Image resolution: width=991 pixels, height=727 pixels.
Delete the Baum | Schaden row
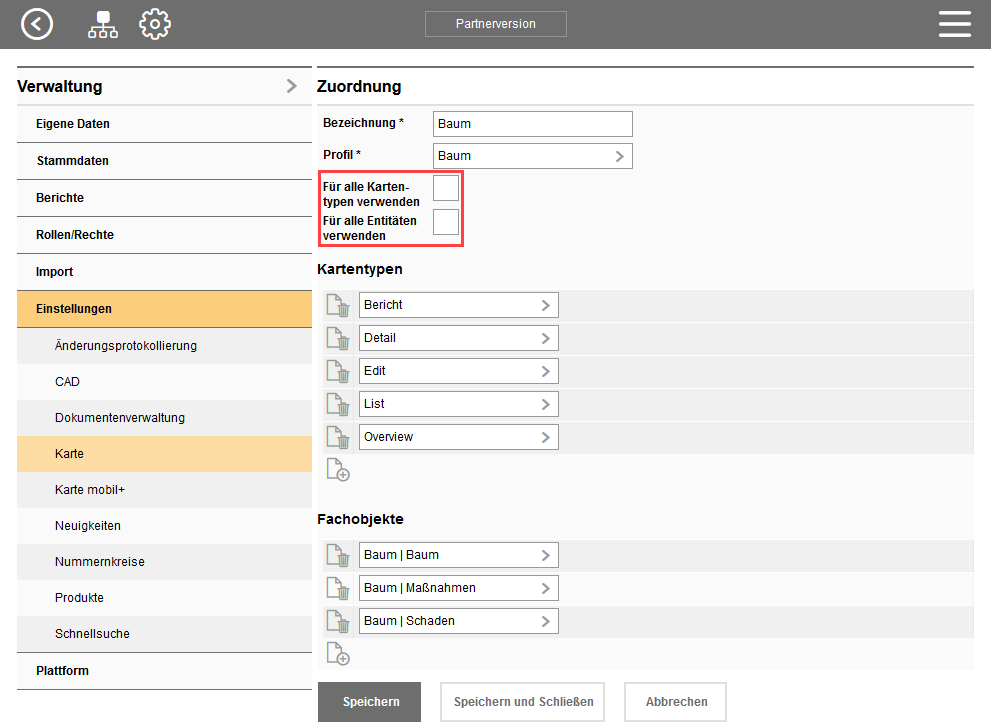337,621
